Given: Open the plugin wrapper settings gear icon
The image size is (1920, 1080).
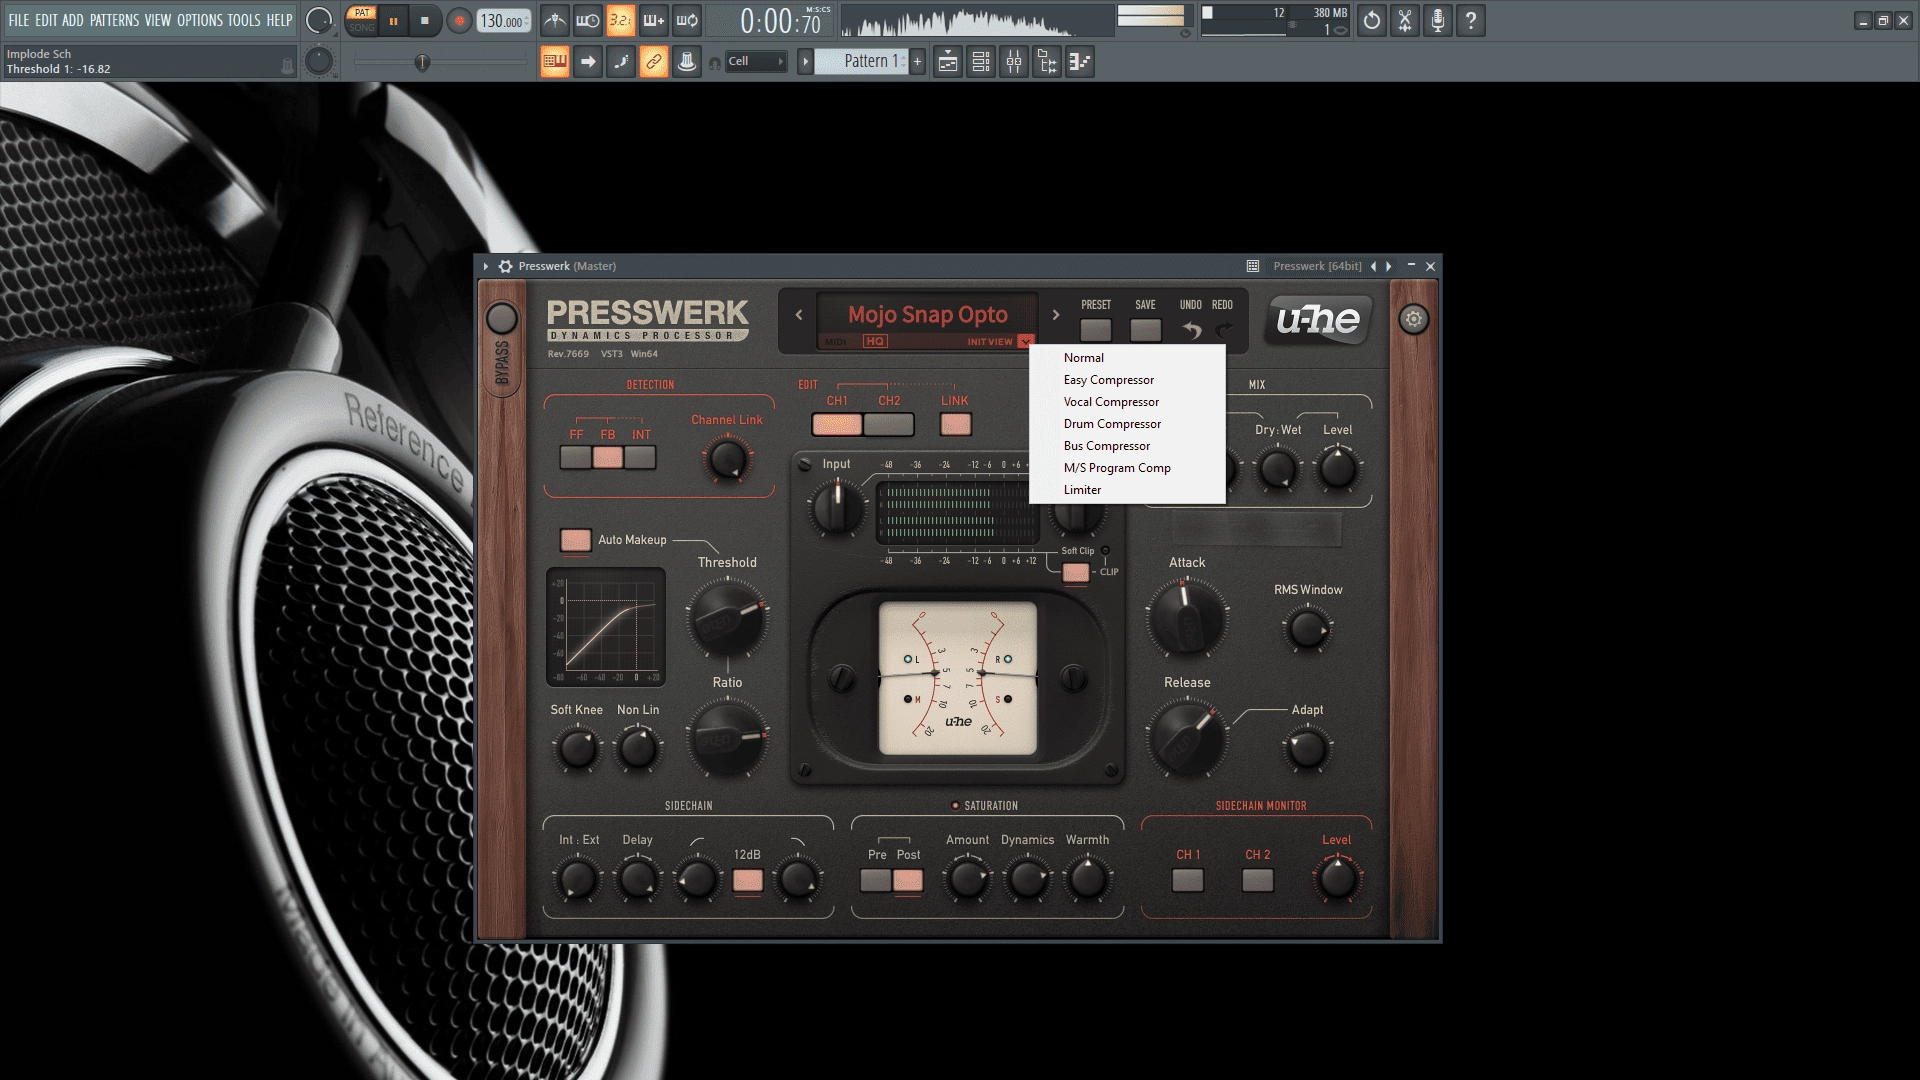Looking at the screenshot, I should (x=506, y=266).
